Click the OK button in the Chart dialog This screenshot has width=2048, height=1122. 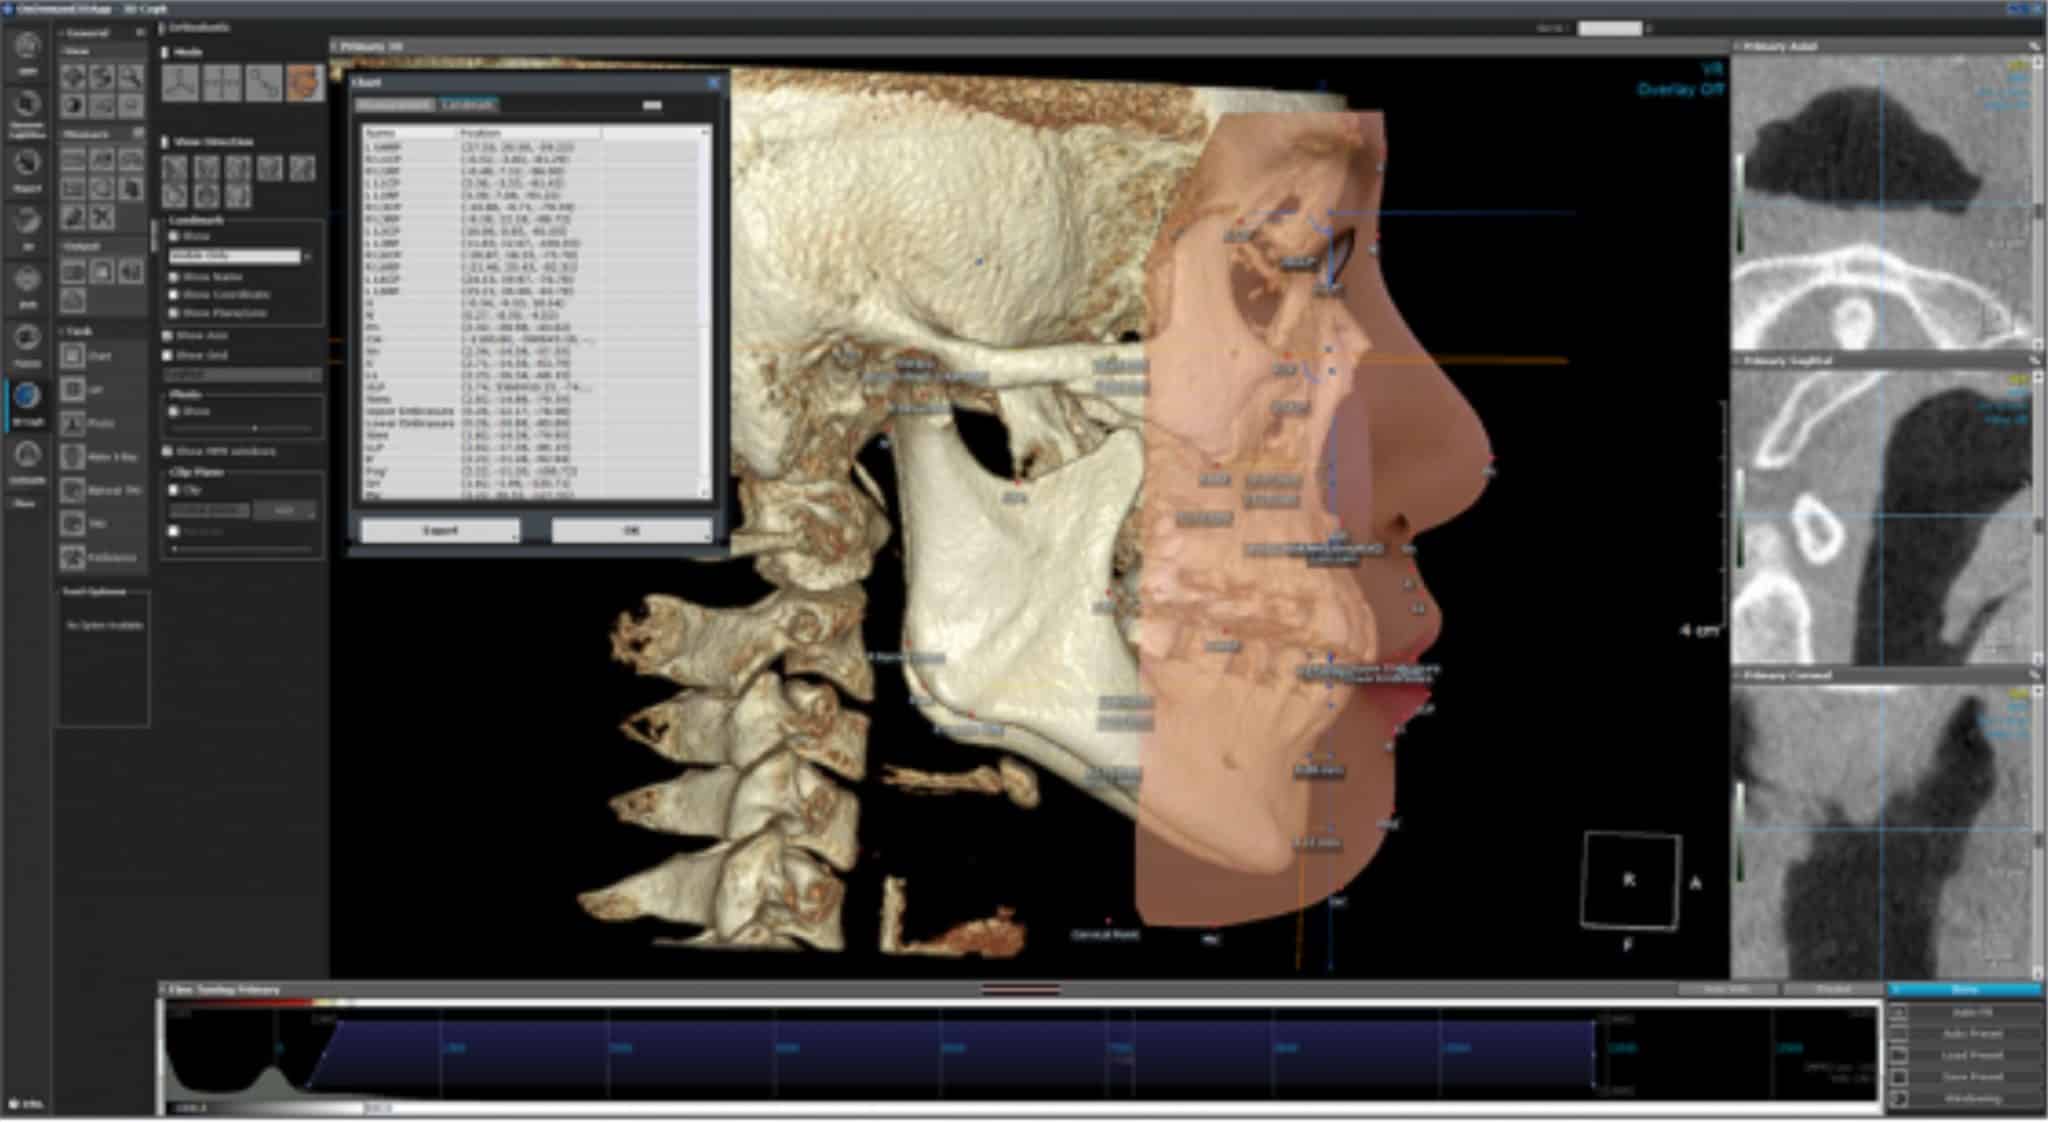point(633,529)
